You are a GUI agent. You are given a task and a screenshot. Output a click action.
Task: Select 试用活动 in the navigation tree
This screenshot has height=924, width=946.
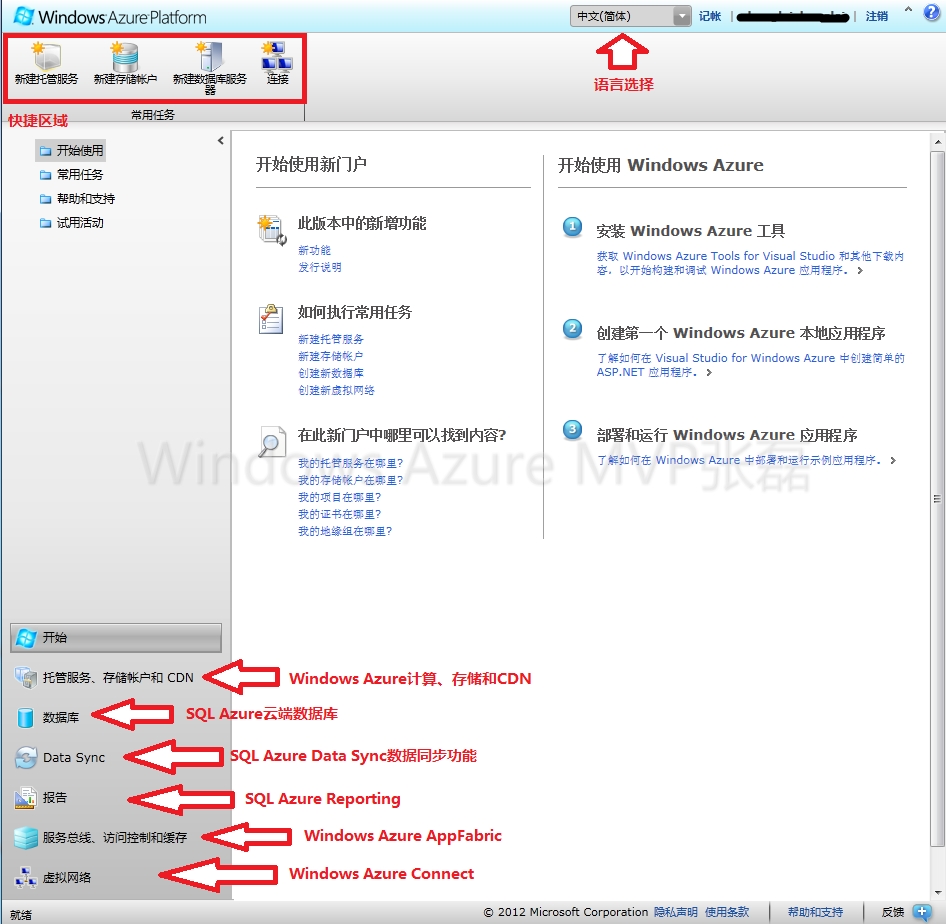point(80,223)
